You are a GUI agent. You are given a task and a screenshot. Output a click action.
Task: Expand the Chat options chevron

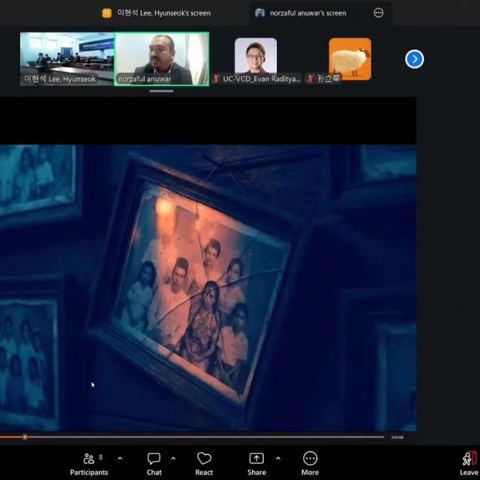173,459
